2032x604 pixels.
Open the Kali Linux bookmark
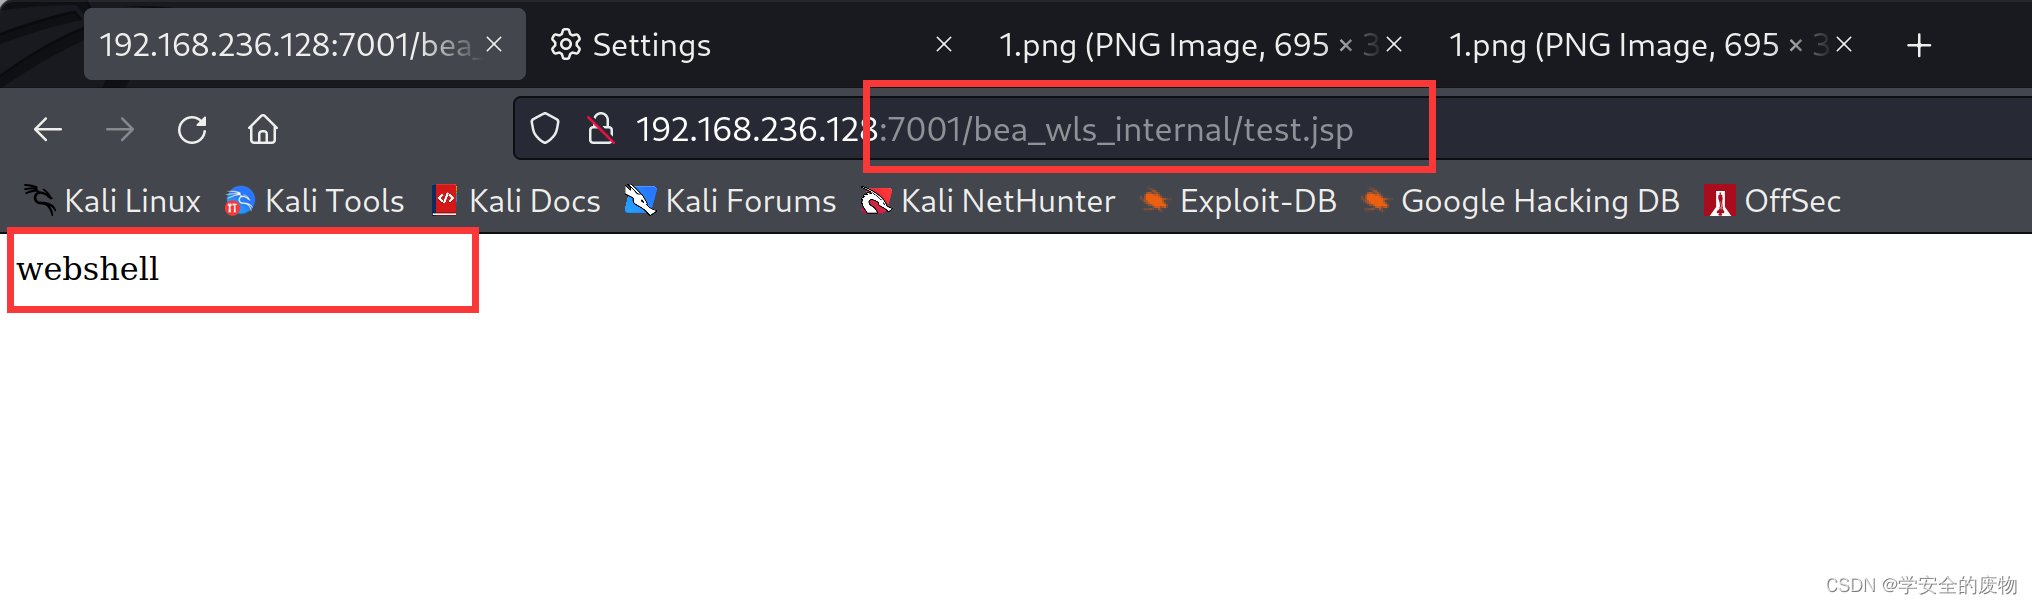click(131, 200)
